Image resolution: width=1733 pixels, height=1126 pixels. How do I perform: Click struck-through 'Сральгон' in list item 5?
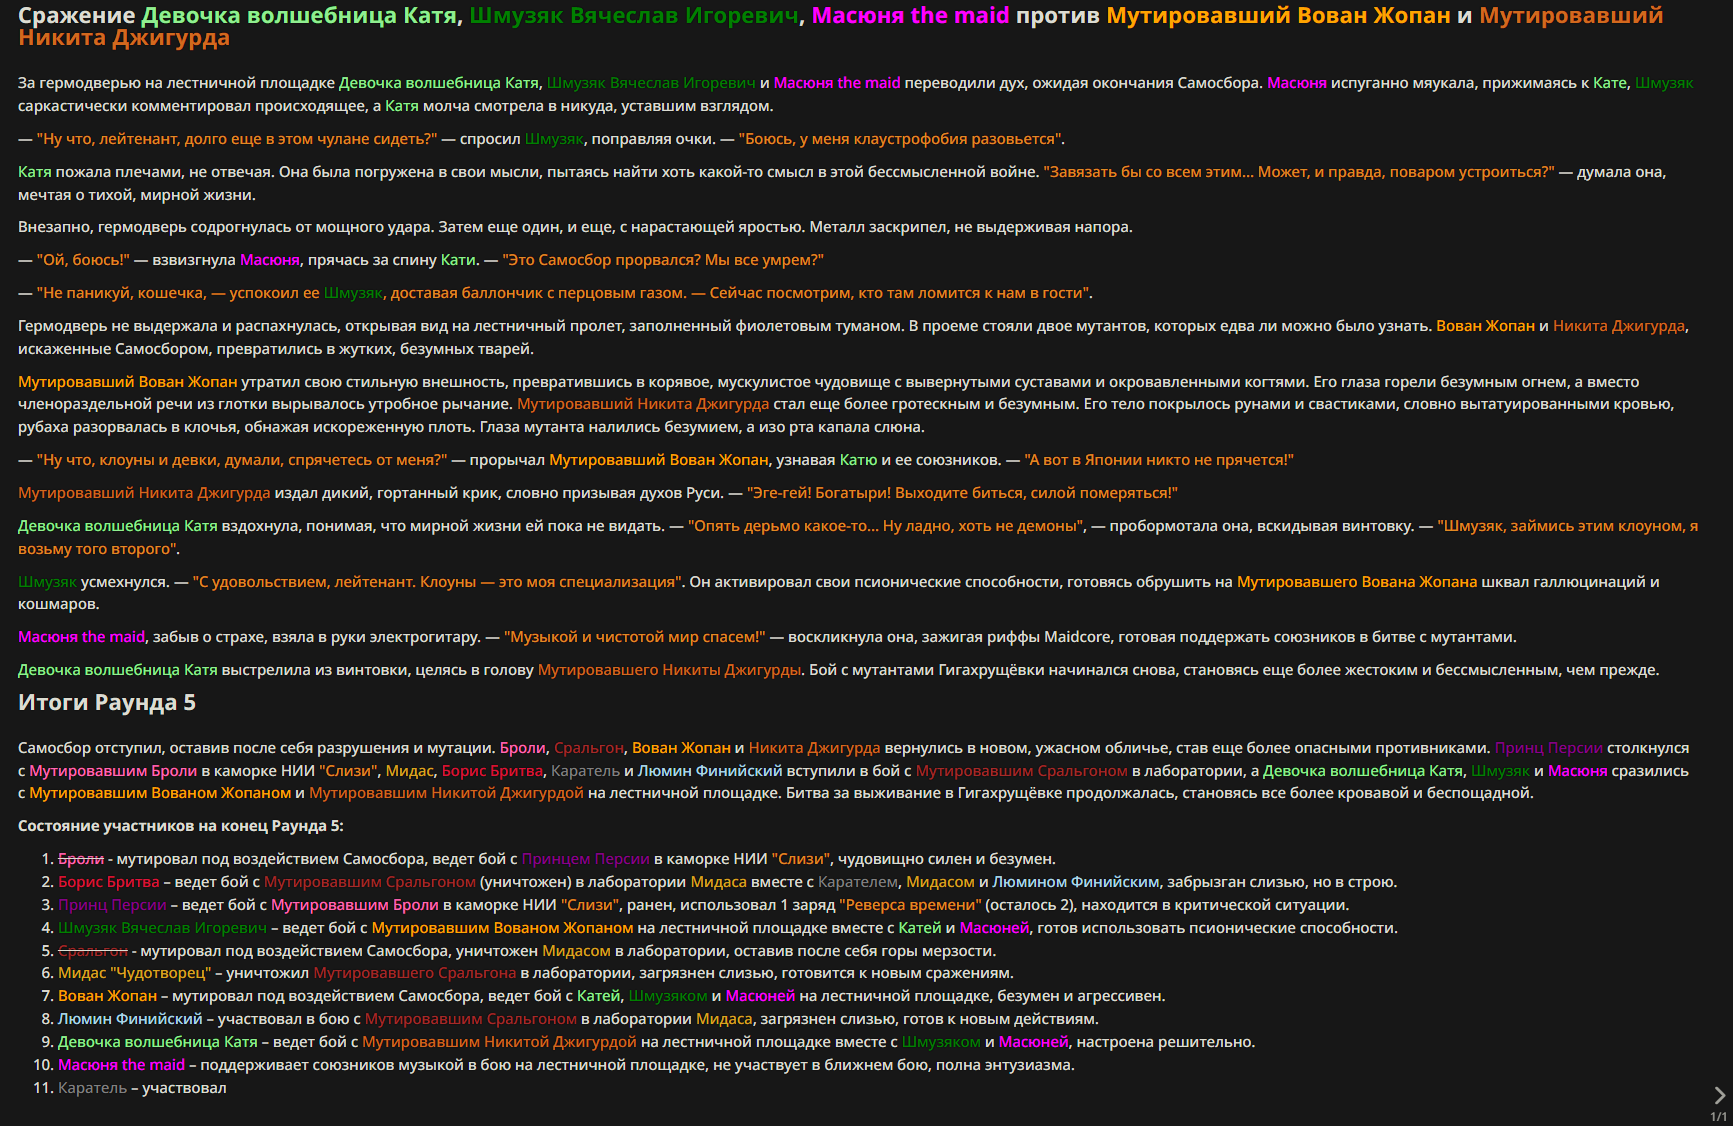pyautogui.click(x=93, y=951)
